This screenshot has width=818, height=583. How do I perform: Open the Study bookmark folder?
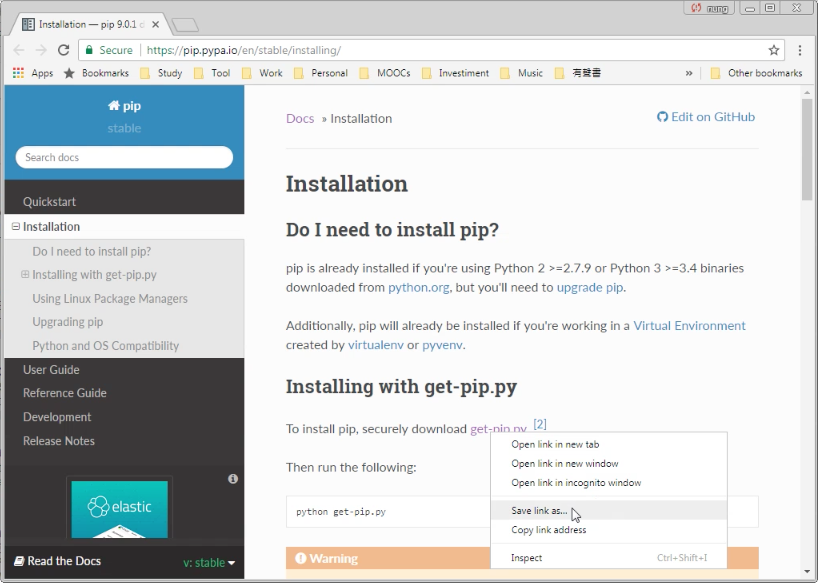[161, 73]
